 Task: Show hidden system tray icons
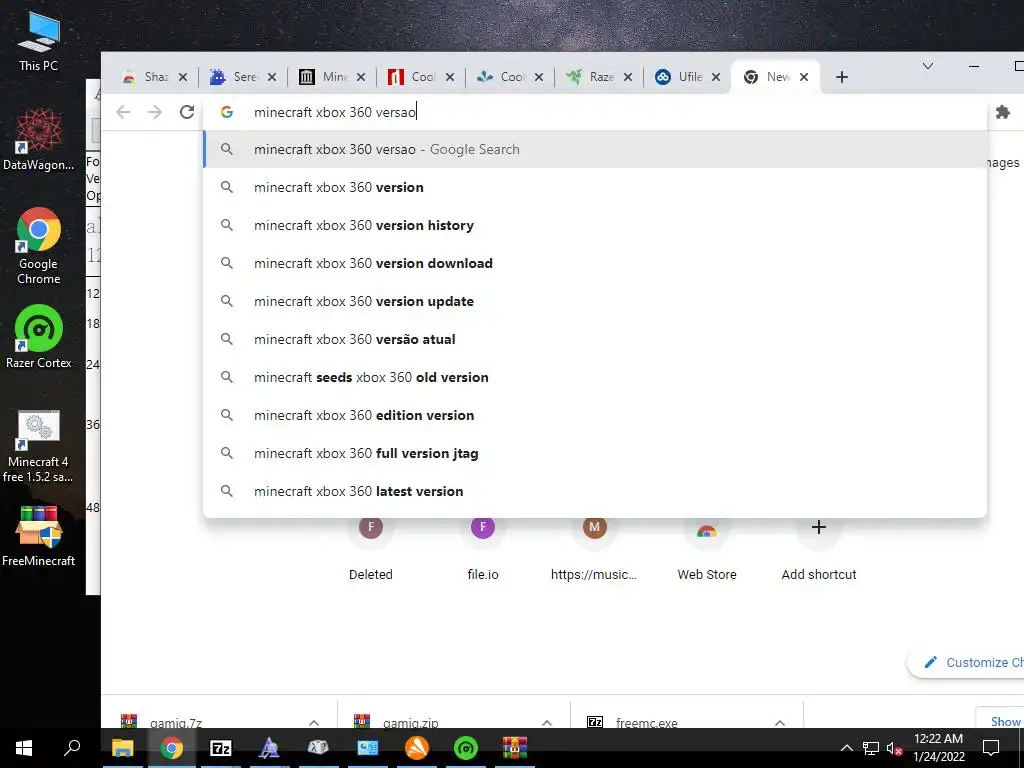[846, 748]
